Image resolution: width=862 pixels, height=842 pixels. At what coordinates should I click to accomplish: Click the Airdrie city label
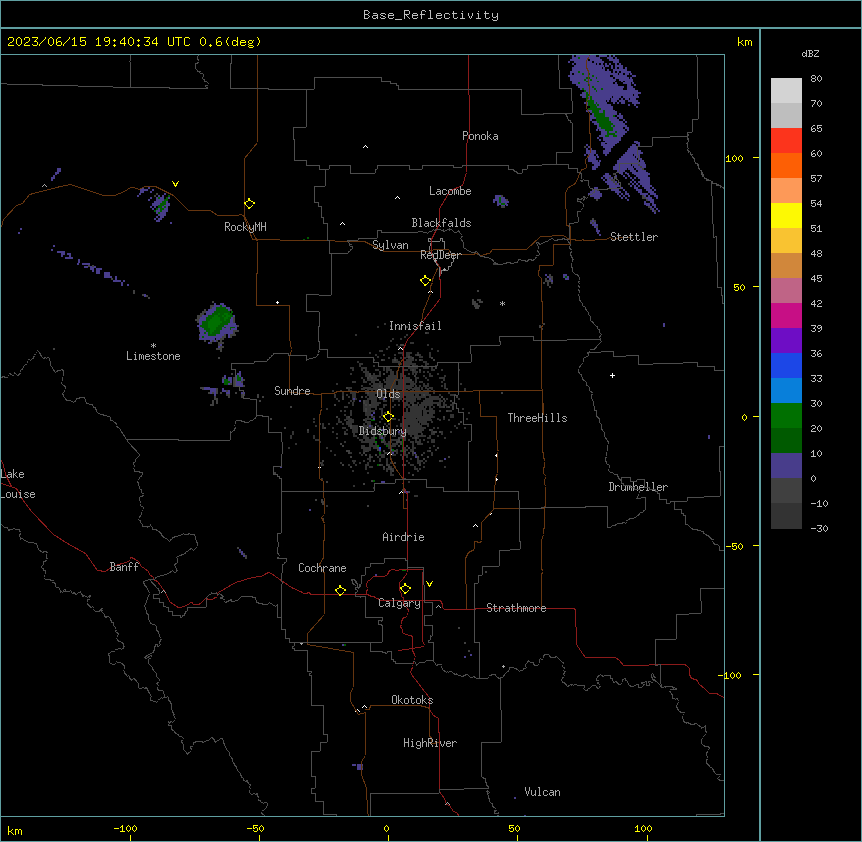(403, 537)
